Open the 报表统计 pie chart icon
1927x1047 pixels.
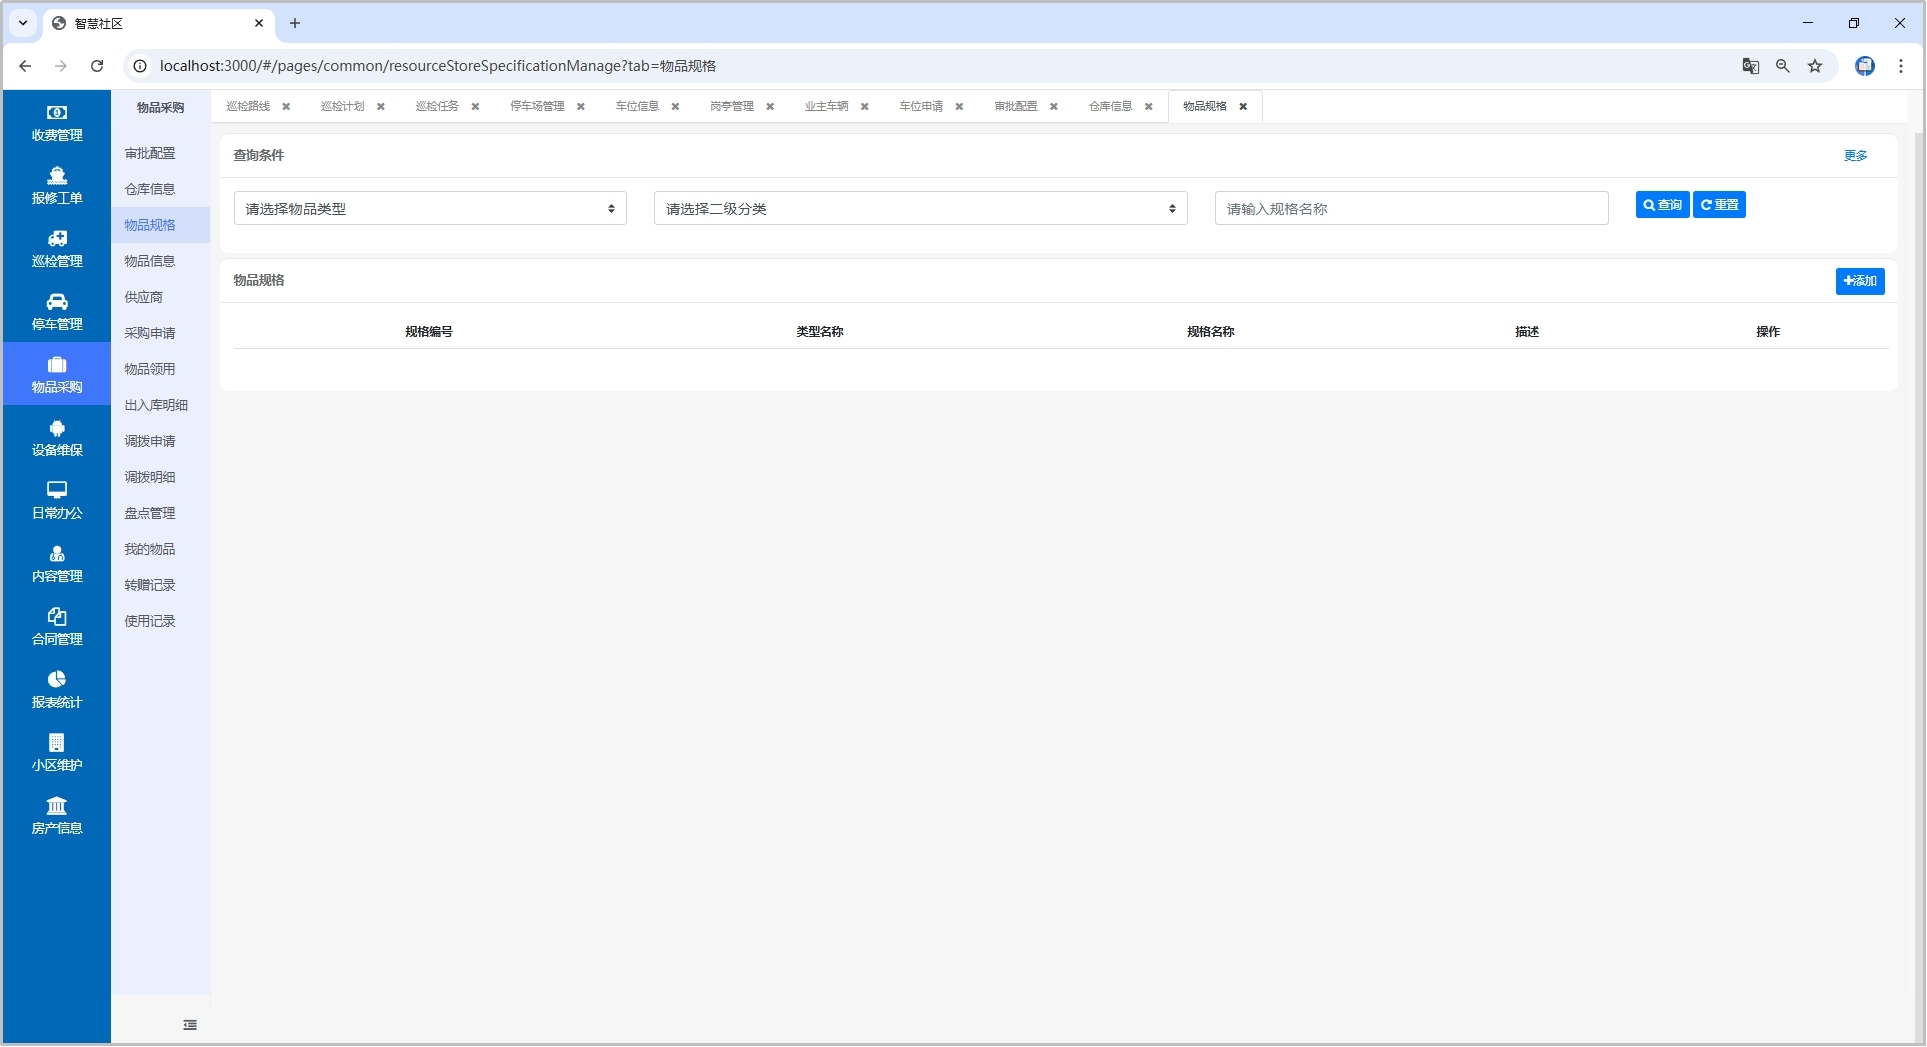tap(57, 680)
